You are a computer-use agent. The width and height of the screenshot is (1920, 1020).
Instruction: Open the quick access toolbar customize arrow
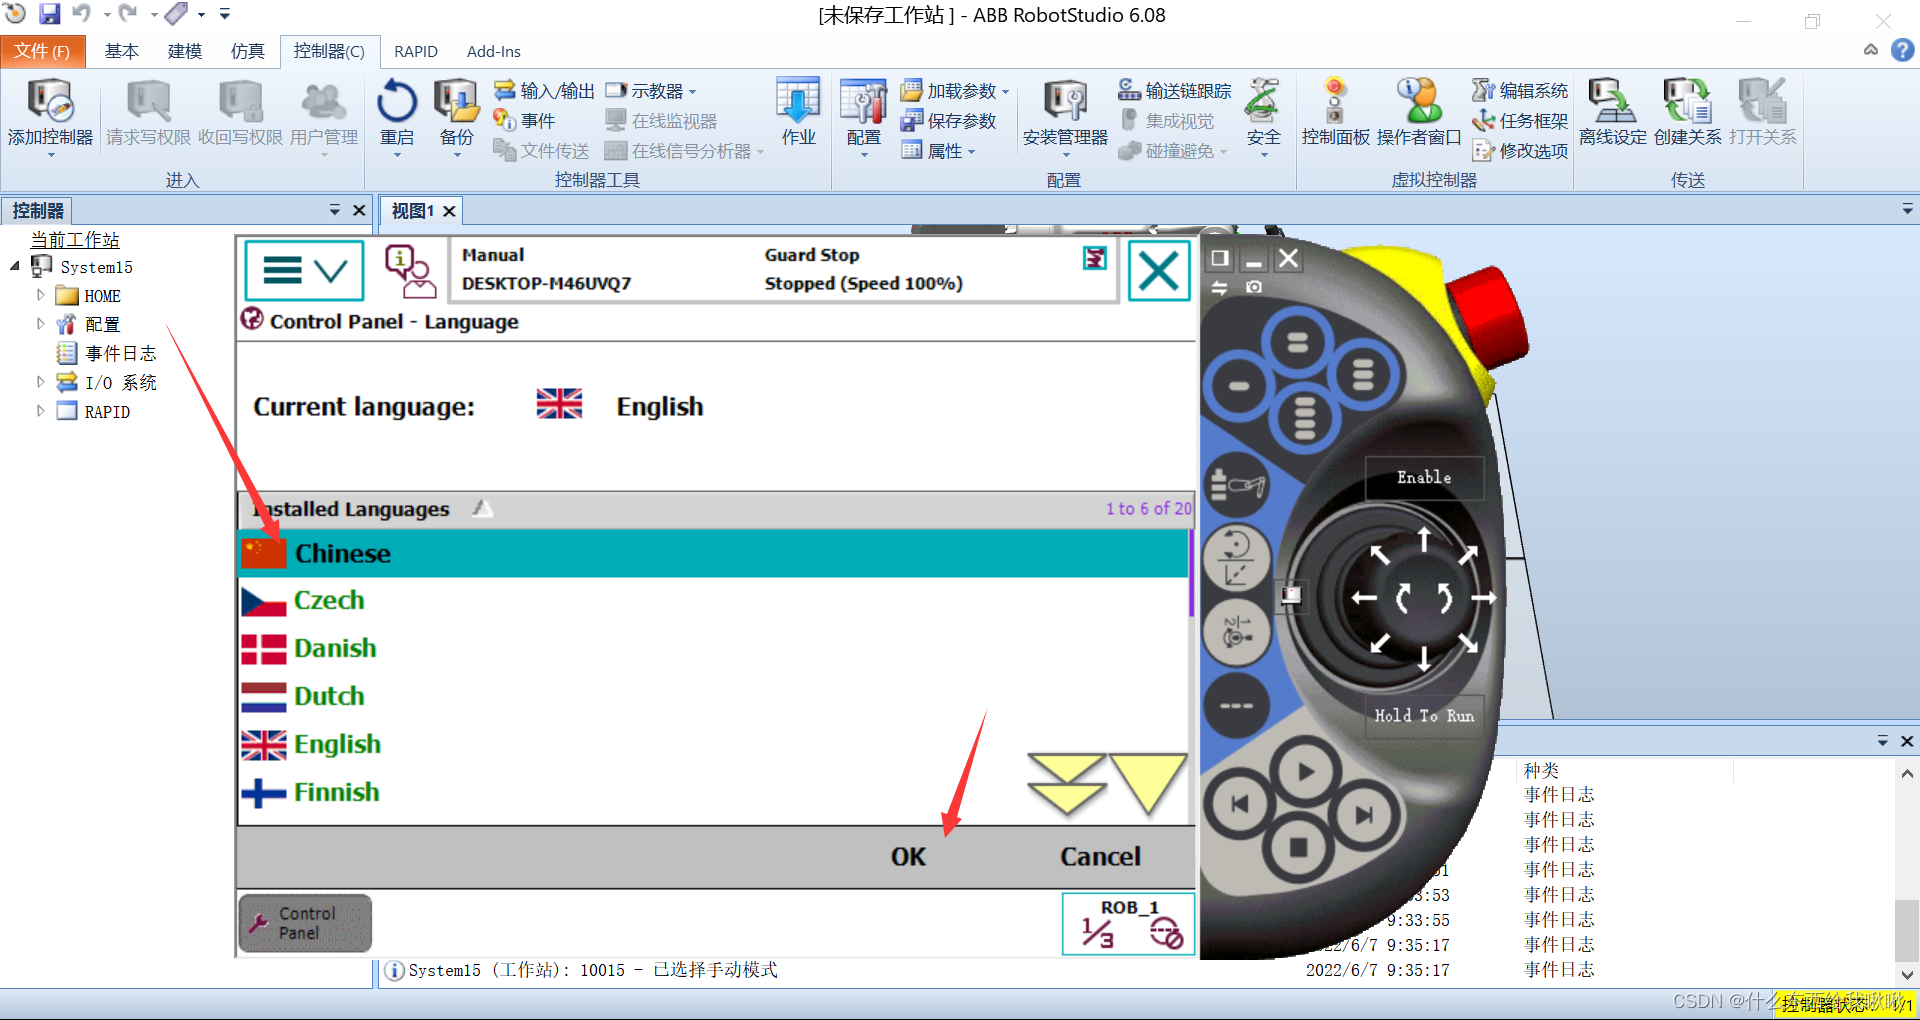tap(225, 14)
